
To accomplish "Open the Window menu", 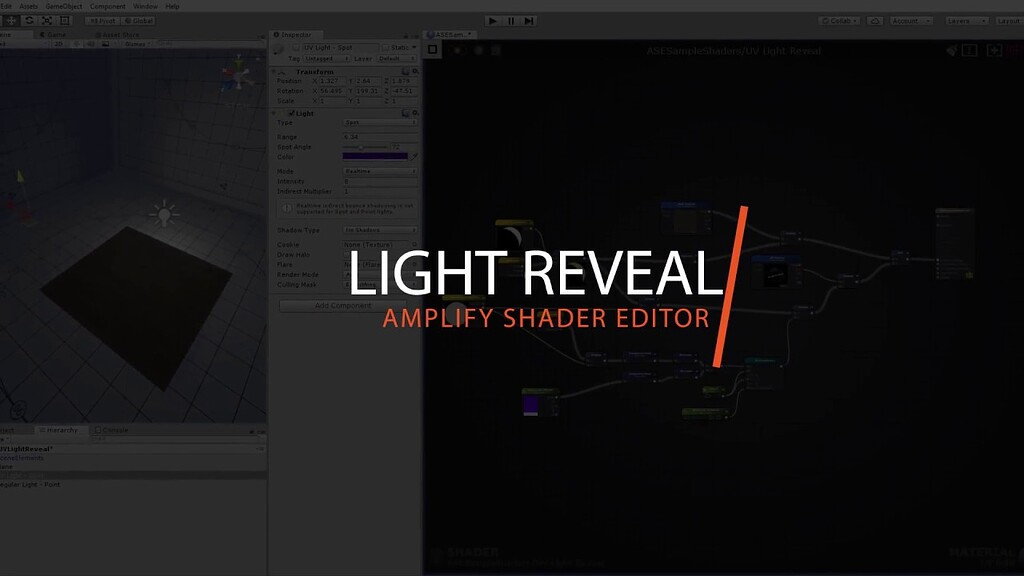I will [148, 5].
